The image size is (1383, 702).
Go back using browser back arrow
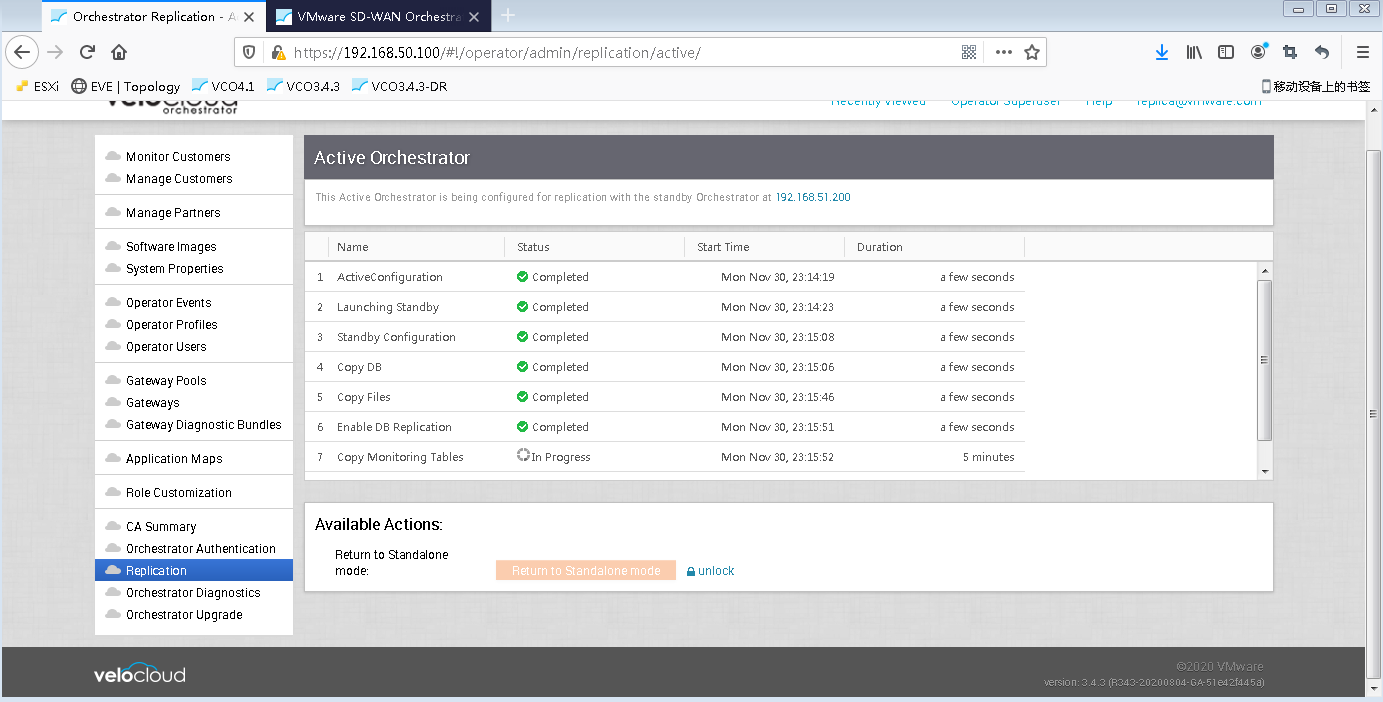[x=22, y=52]
